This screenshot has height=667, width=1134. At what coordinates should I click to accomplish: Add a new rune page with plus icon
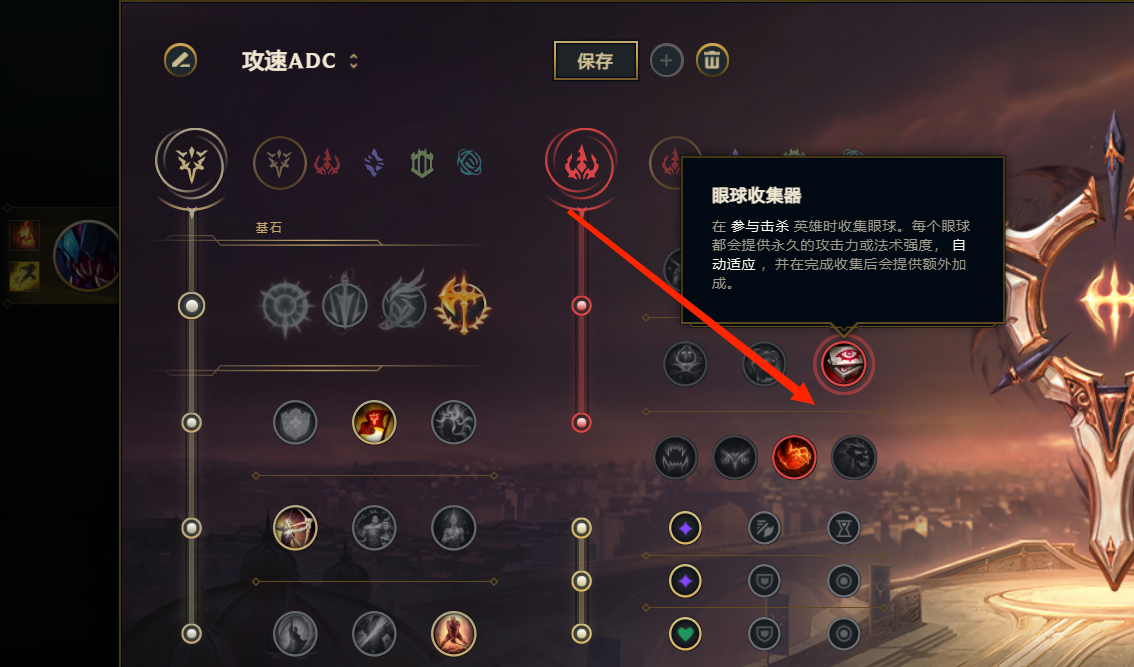click(x=666, y=61)
